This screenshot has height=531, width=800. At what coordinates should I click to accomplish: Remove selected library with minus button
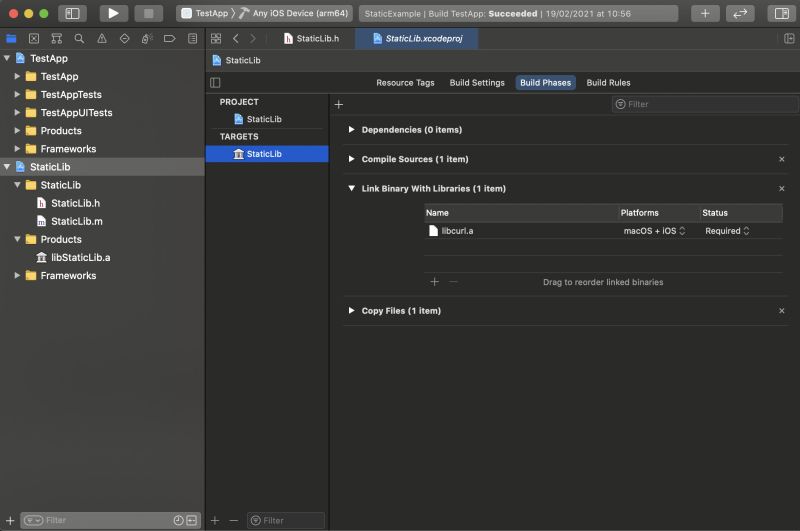pos(453,282)
